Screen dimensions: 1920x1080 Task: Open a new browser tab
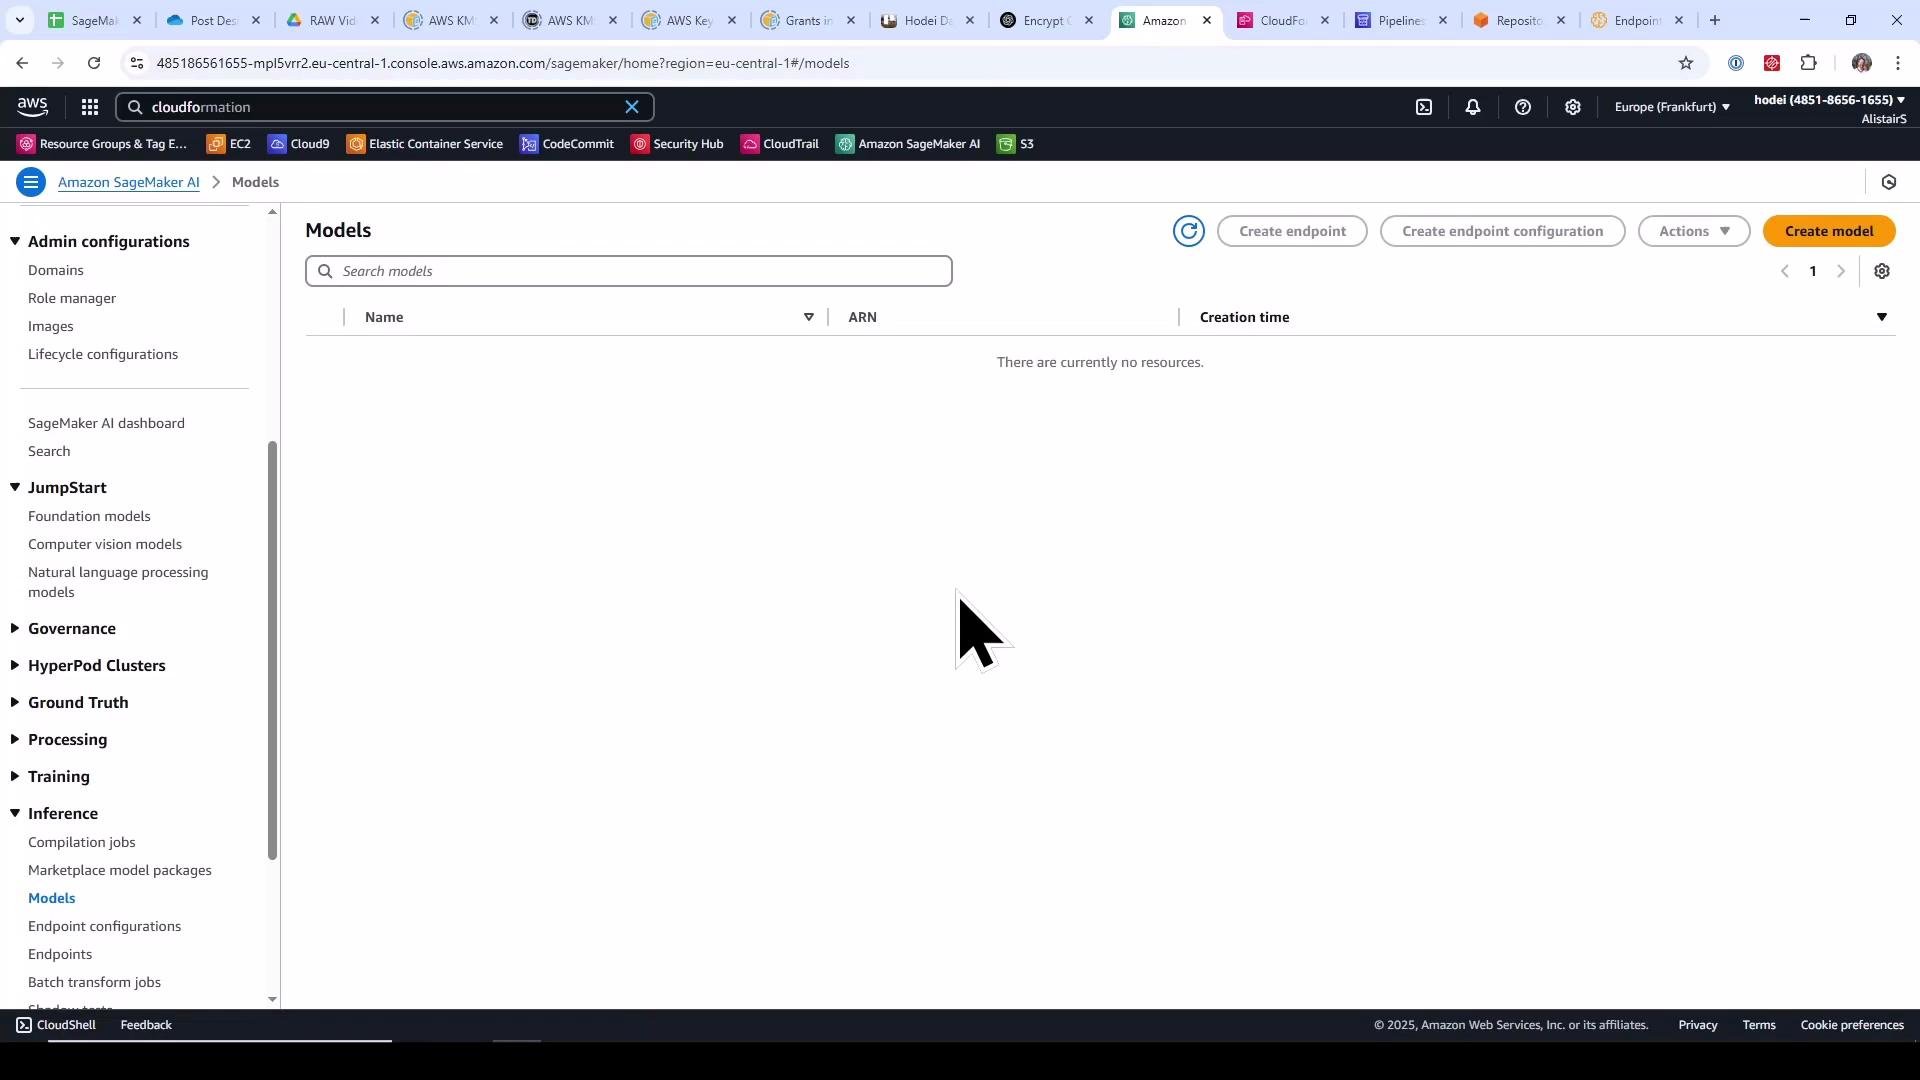1716,20
